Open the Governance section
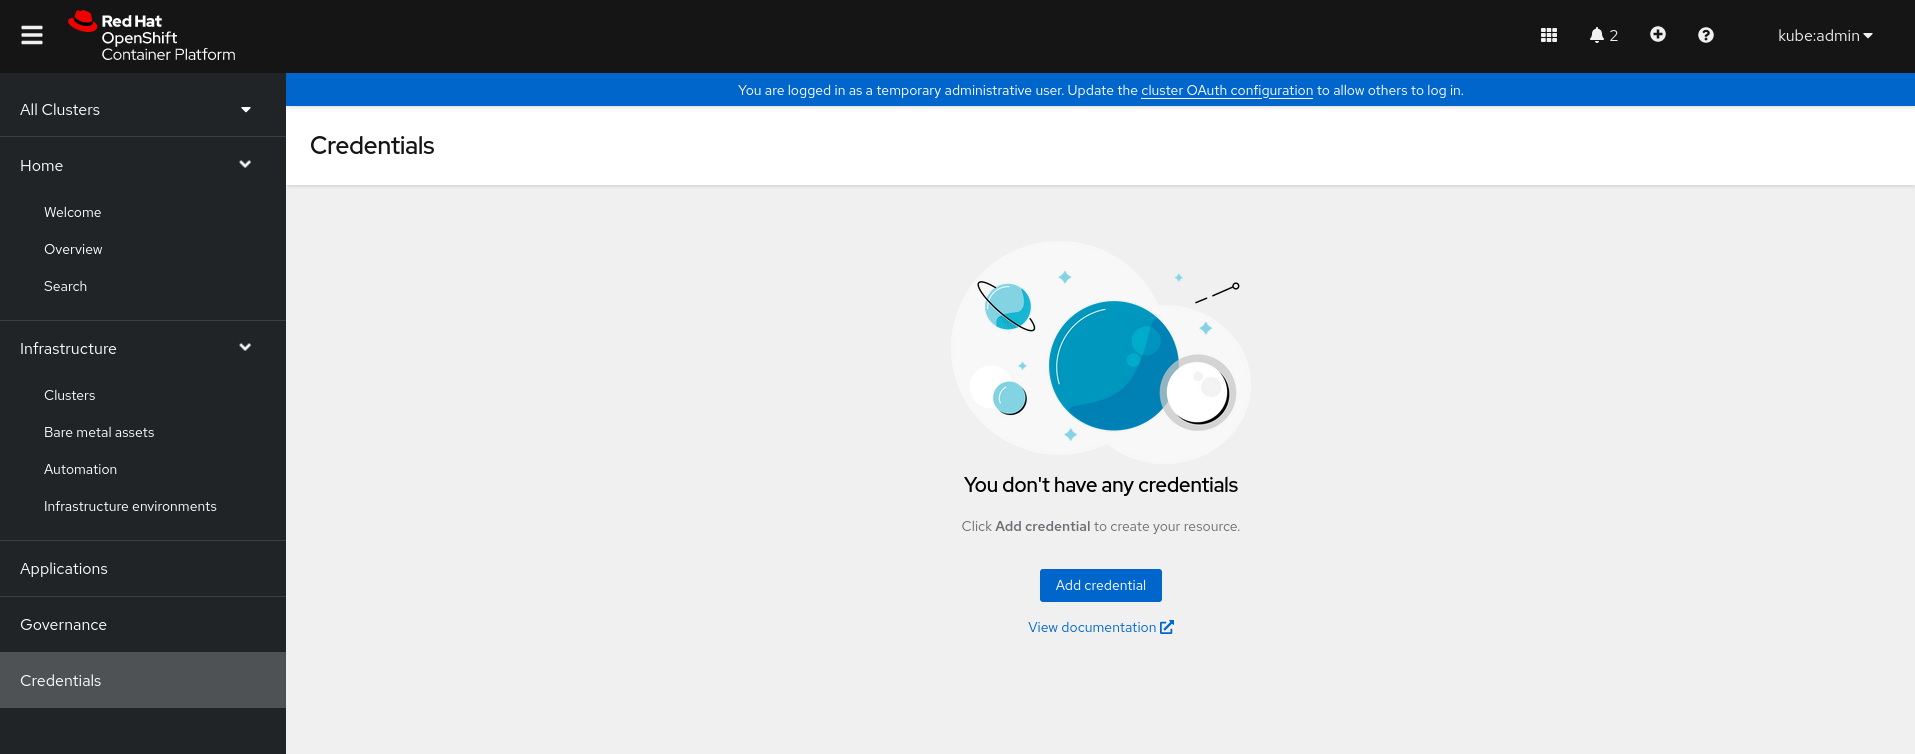The height and width of the screenshot is (754, 1915). point(63,624)
